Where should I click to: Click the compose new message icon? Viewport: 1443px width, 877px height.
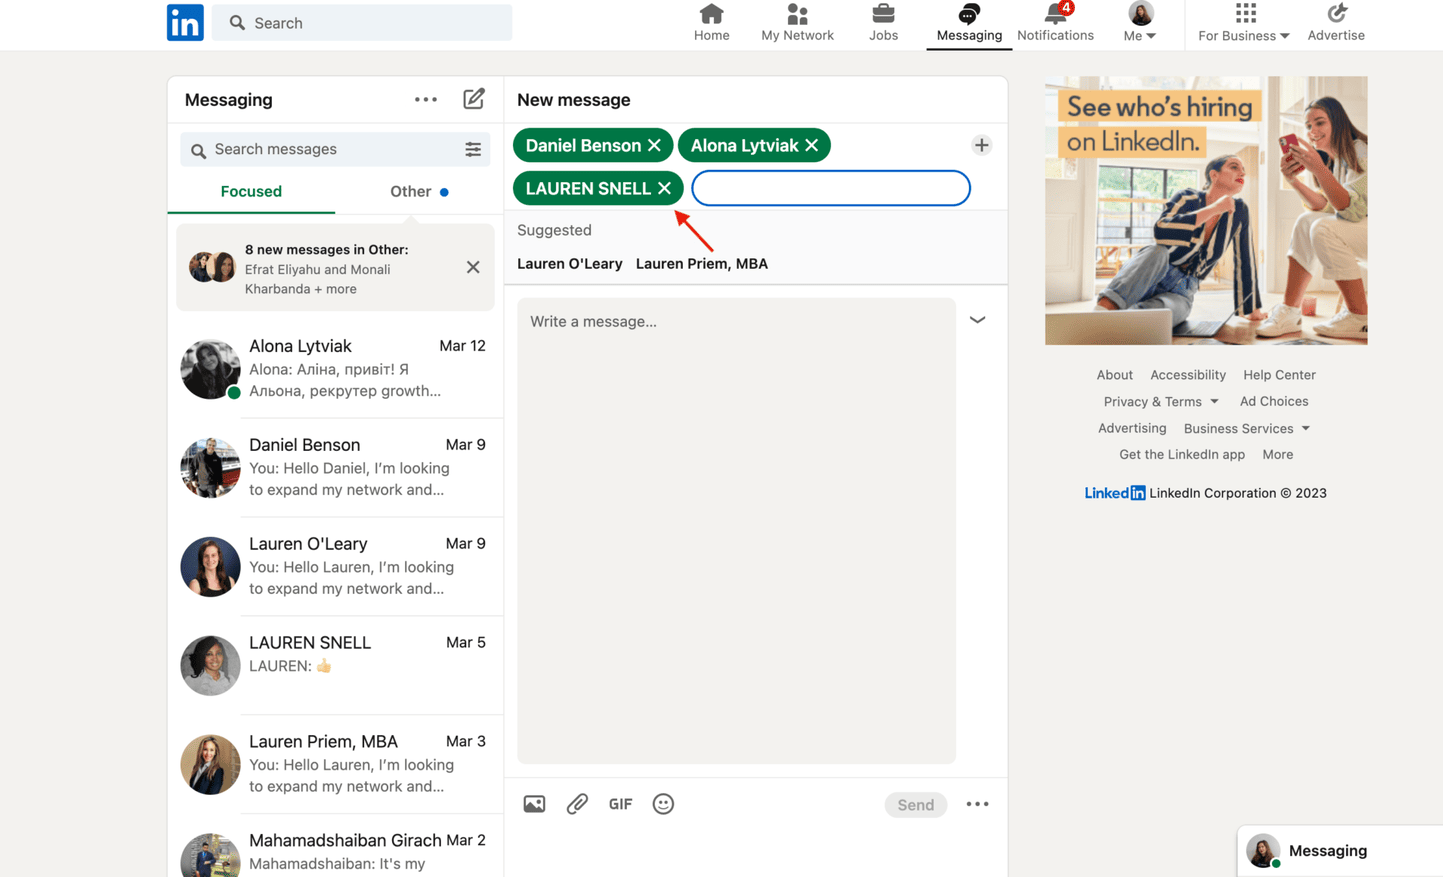tap(473, 99)
